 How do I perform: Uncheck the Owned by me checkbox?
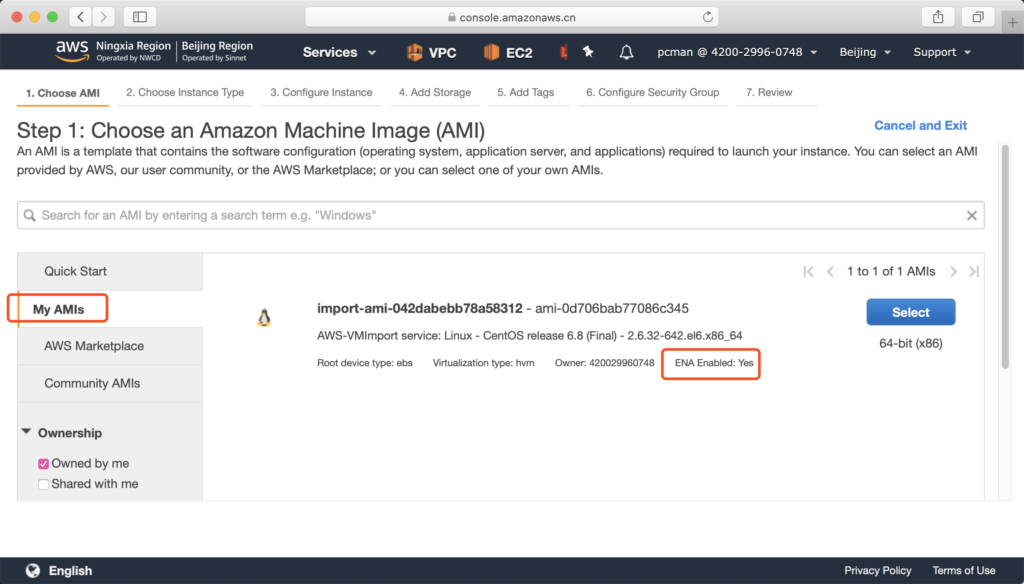(x=43, y=464)
